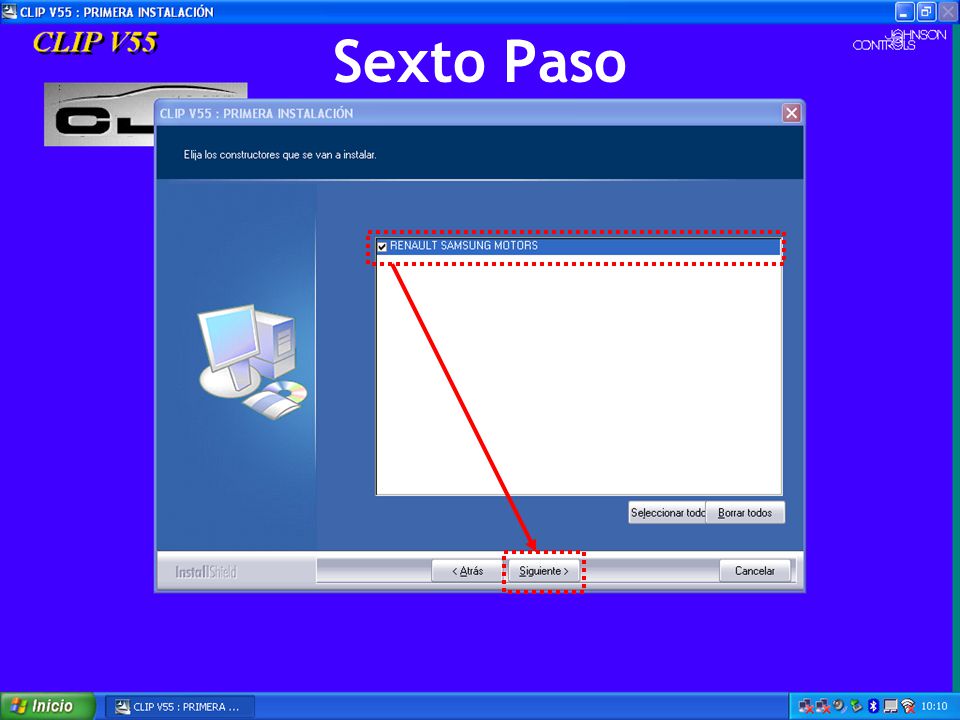Click the volume speaker tray icon
Image resolution: width=960 pixels, height=720 pixels.
pyautogui.click(x=839, y=706)
